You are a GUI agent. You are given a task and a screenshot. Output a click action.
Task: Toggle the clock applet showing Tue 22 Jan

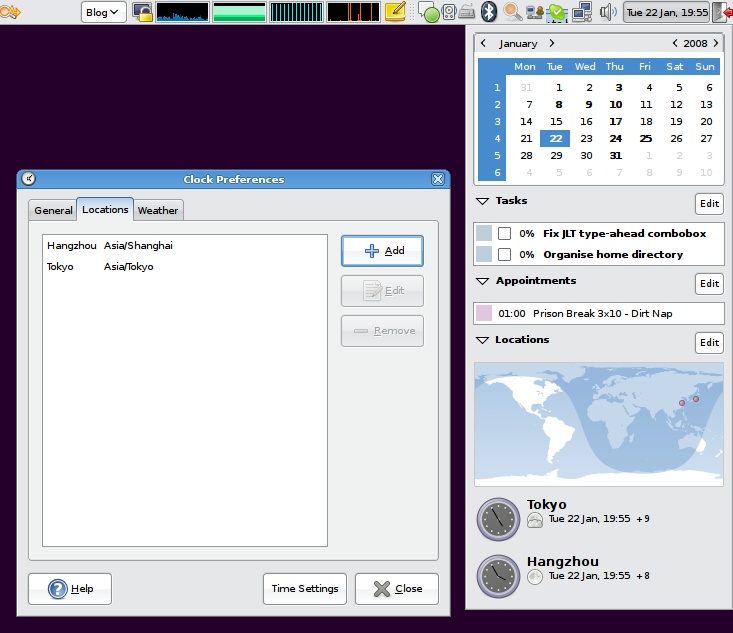pos(667,12)
